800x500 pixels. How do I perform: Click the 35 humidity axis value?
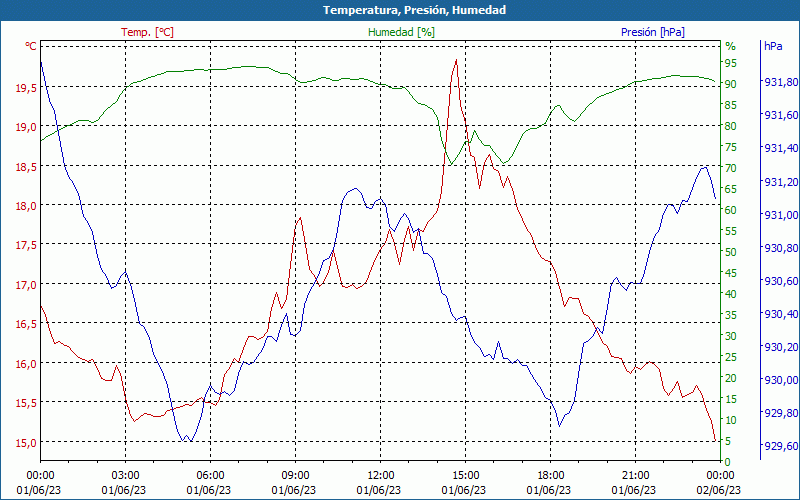coord(731,315)
